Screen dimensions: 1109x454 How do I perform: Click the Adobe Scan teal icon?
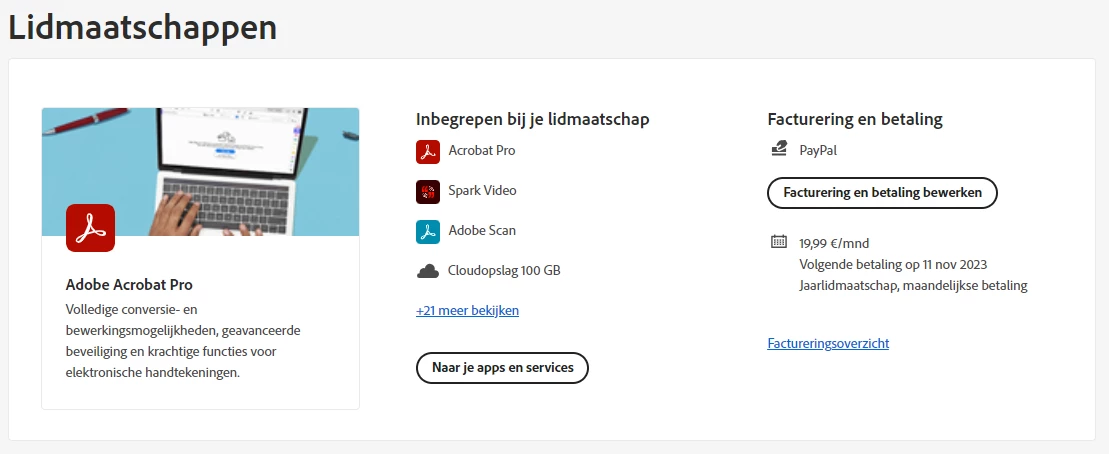click(x=428, y=232)
